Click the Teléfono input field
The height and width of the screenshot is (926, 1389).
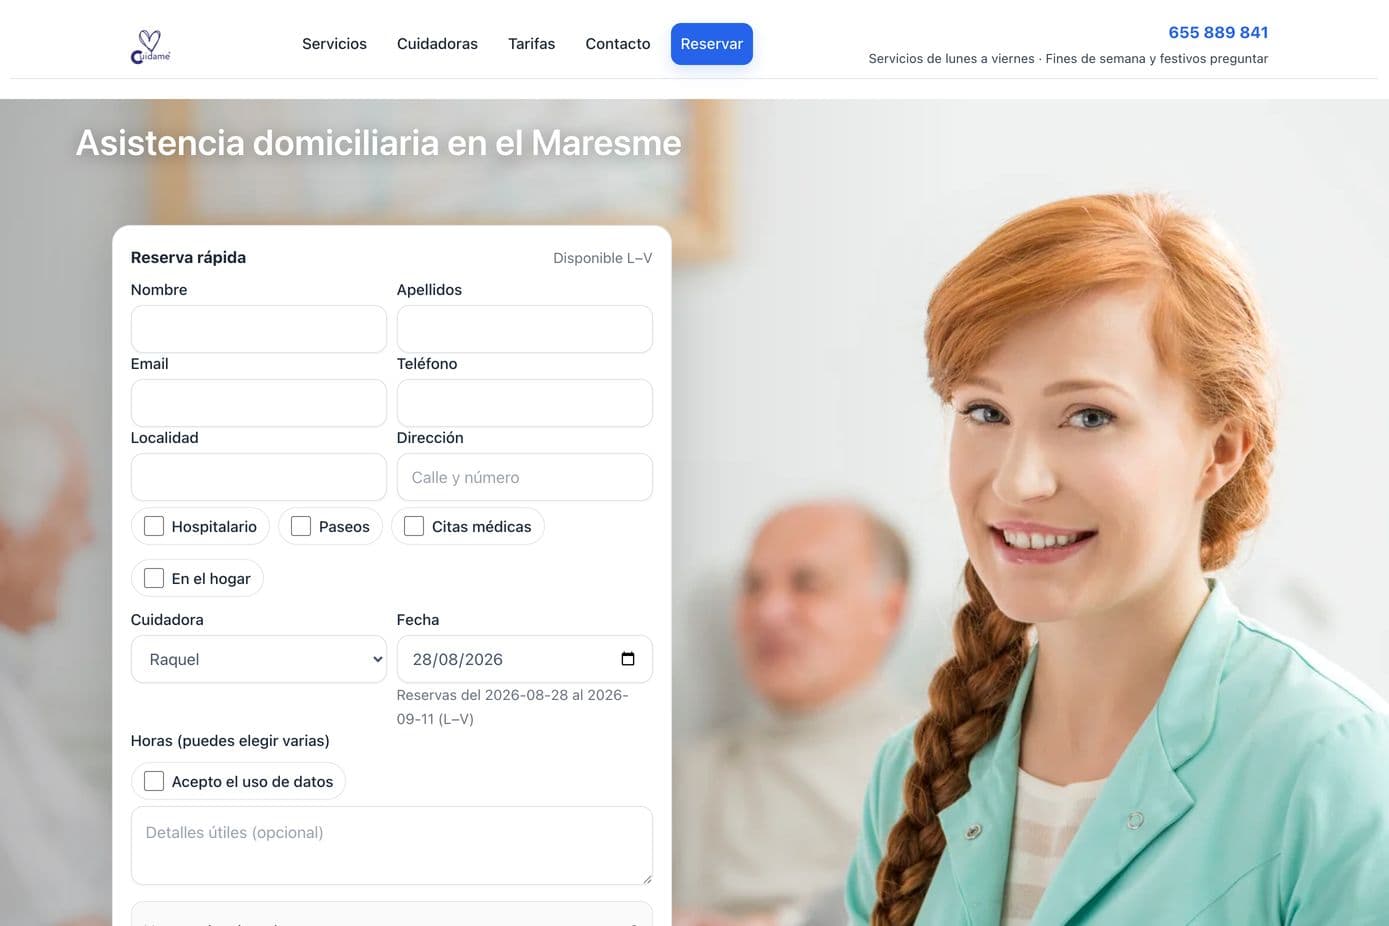pos(524,403)
